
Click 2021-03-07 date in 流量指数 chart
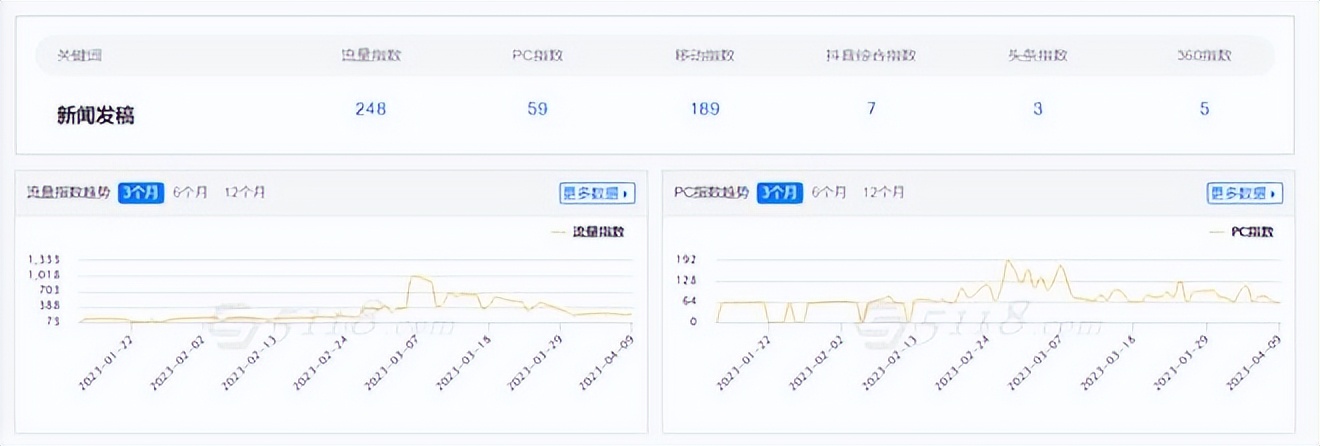tap(391, 364)
